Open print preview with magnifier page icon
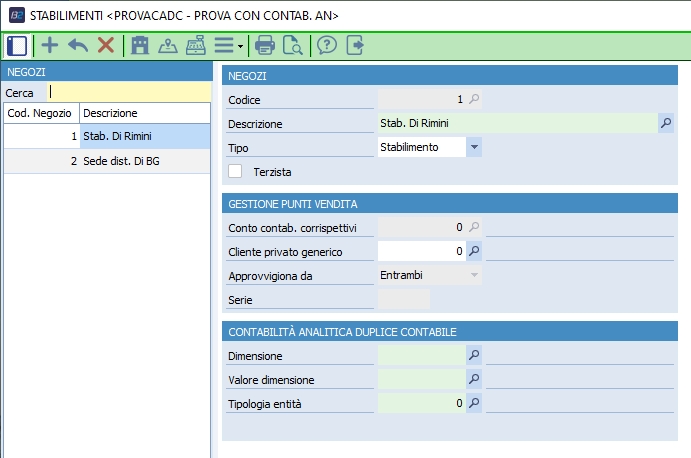 292,45
